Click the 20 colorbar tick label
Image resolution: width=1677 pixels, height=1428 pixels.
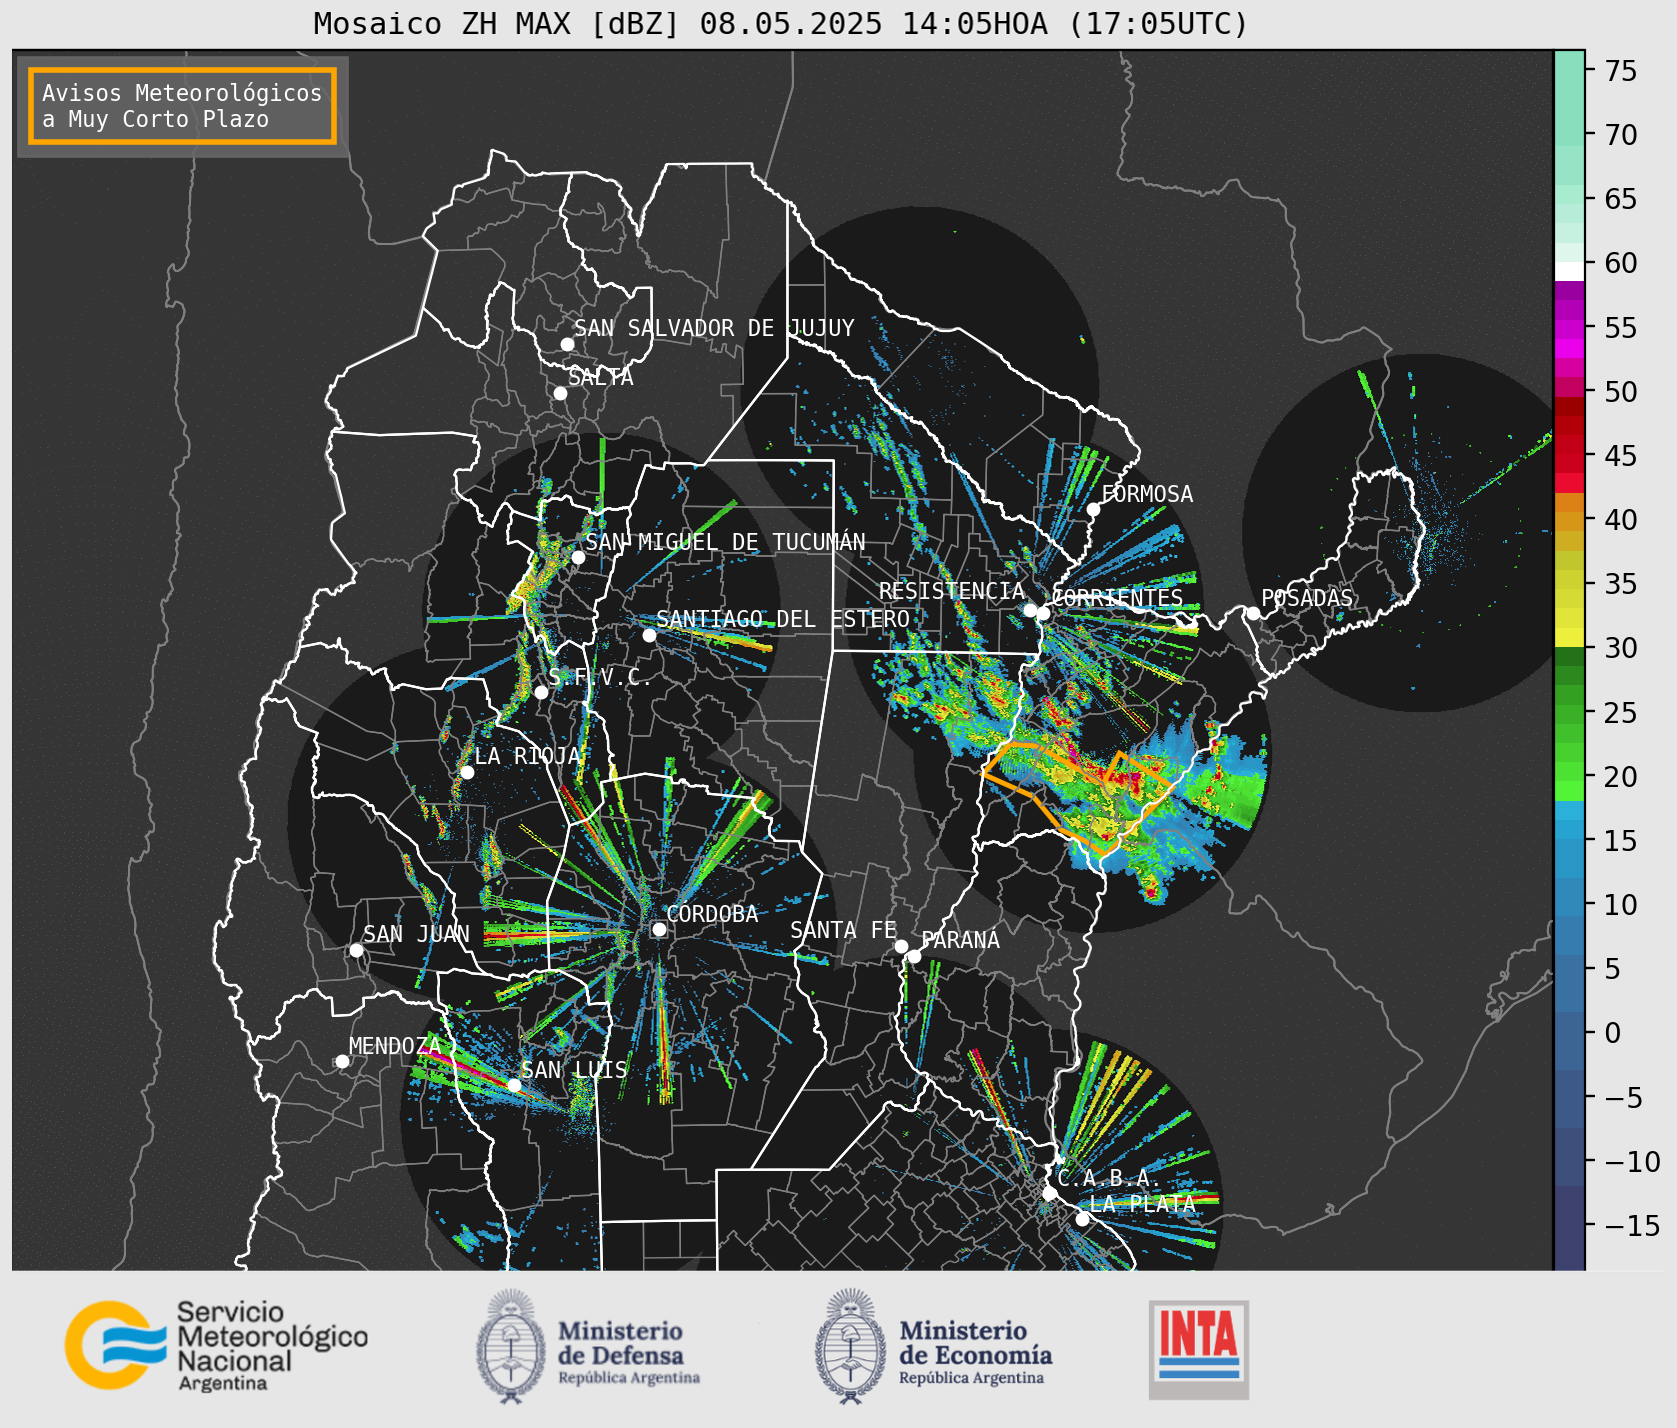(1621, 777)
